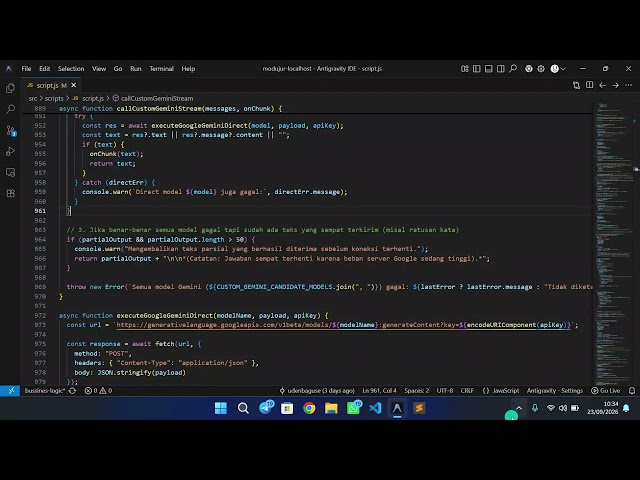Open the Extensions view in activity bar
Viewport: 640px width, 480px height.
click(11, 193)
